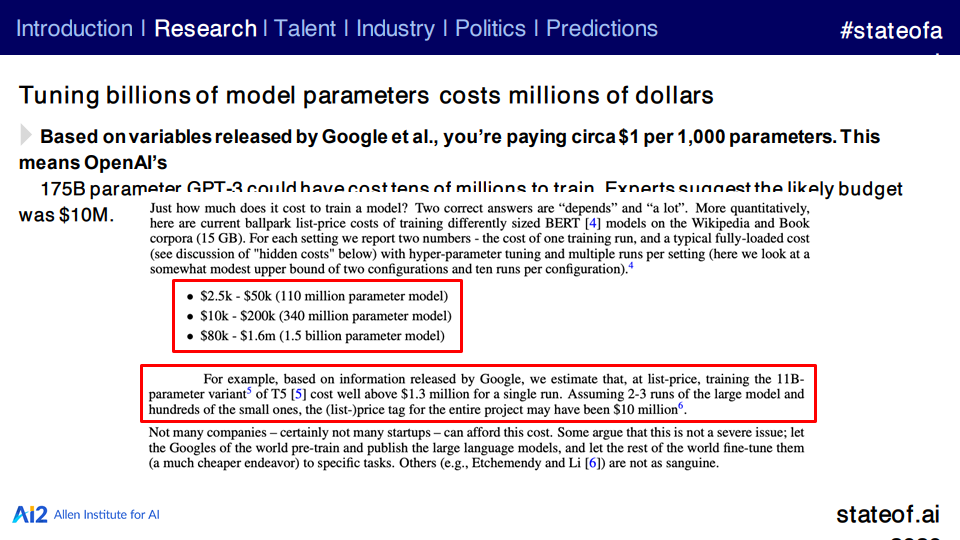960x540 pixels.
Task: Switch to the Predictions section
Action: [601, 29]
